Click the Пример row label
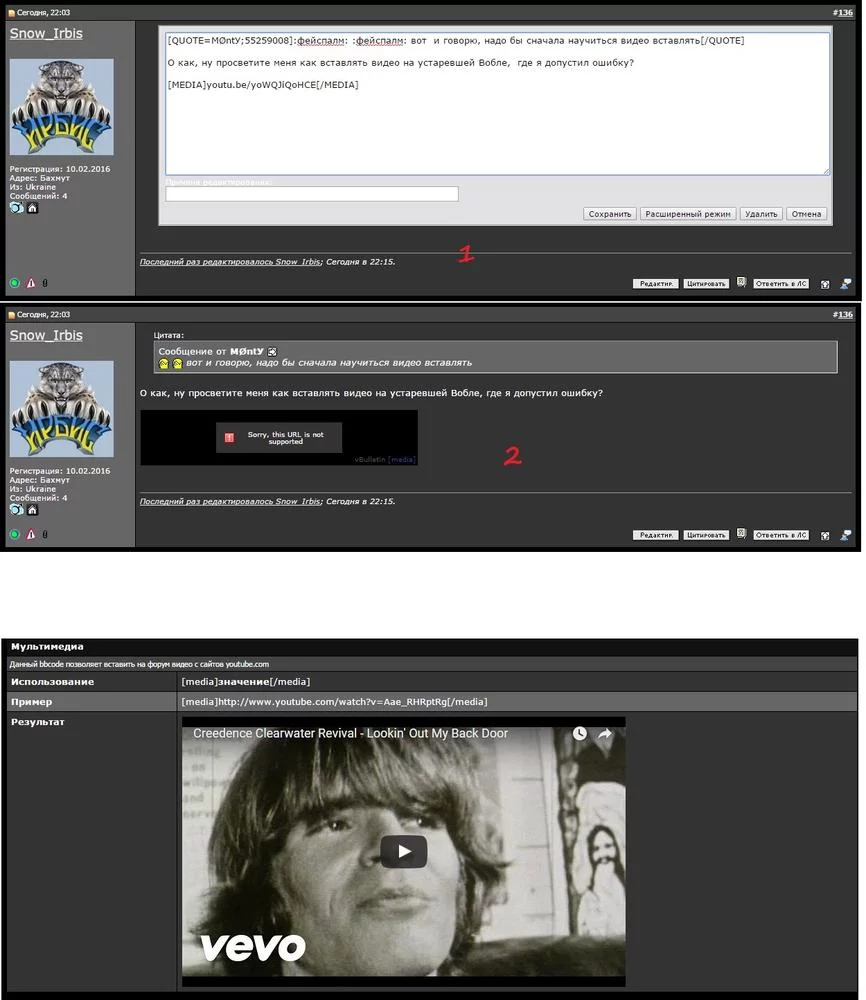866x1000 pixels. [x=31, y=702]
